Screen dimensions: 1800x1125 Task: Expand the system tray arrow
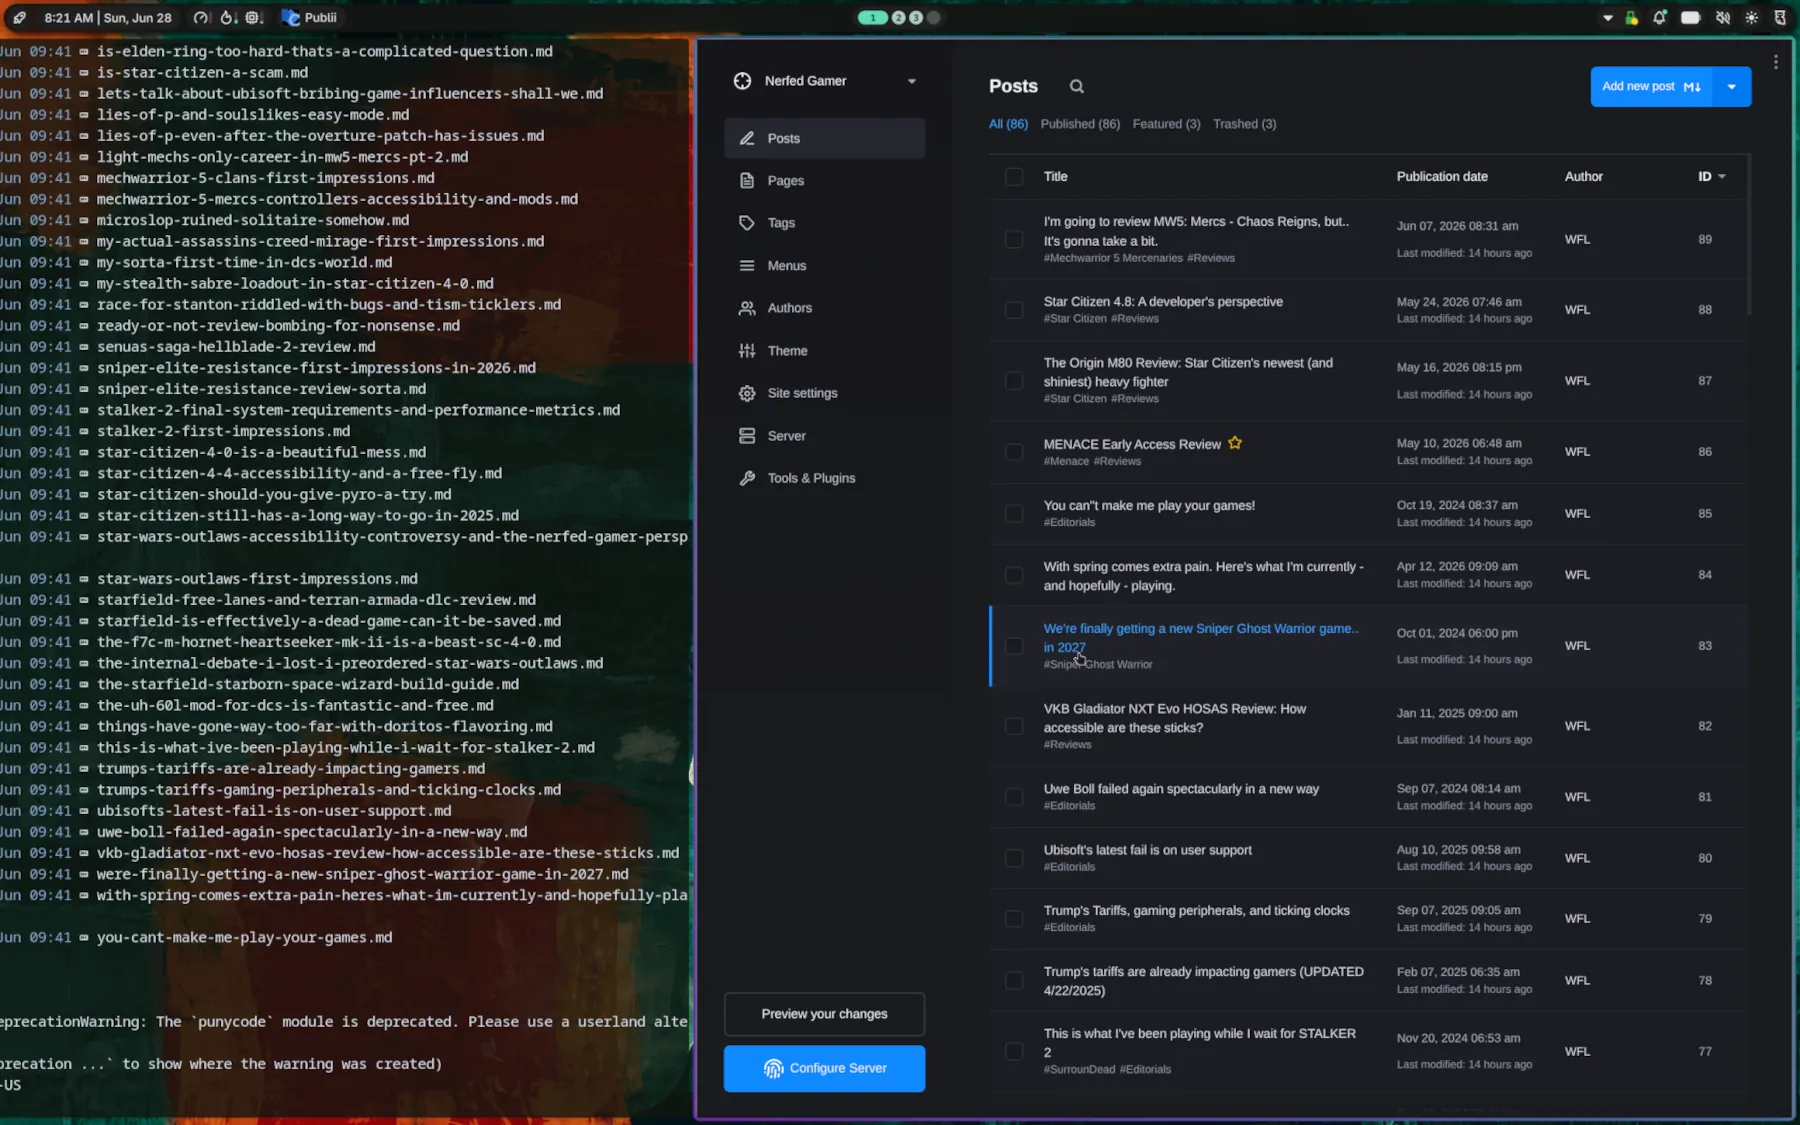pos(1607,18)
